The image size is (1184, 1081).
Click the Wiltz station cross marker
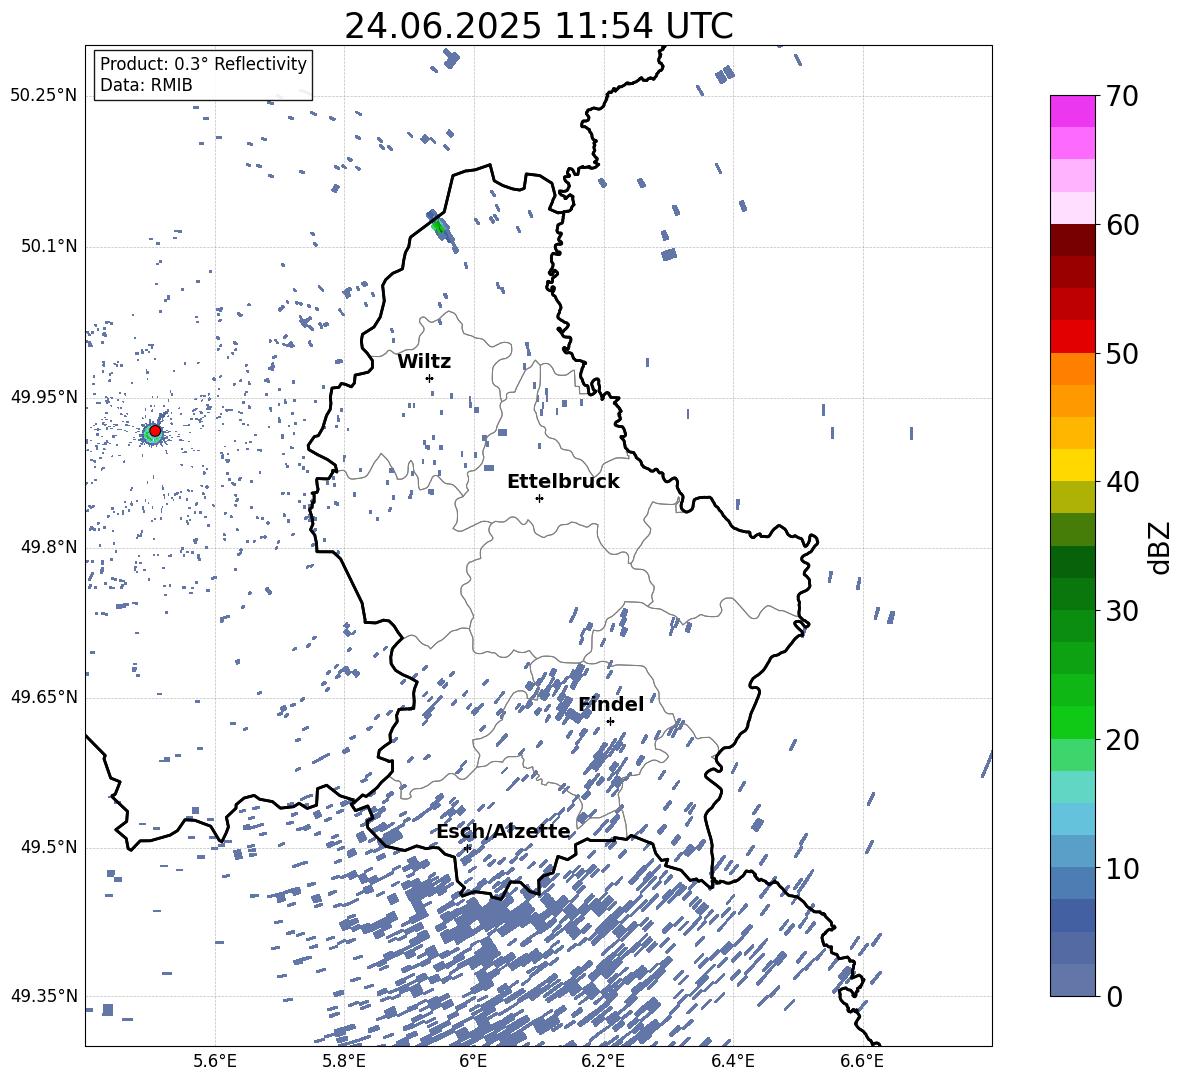pos(430,378)
